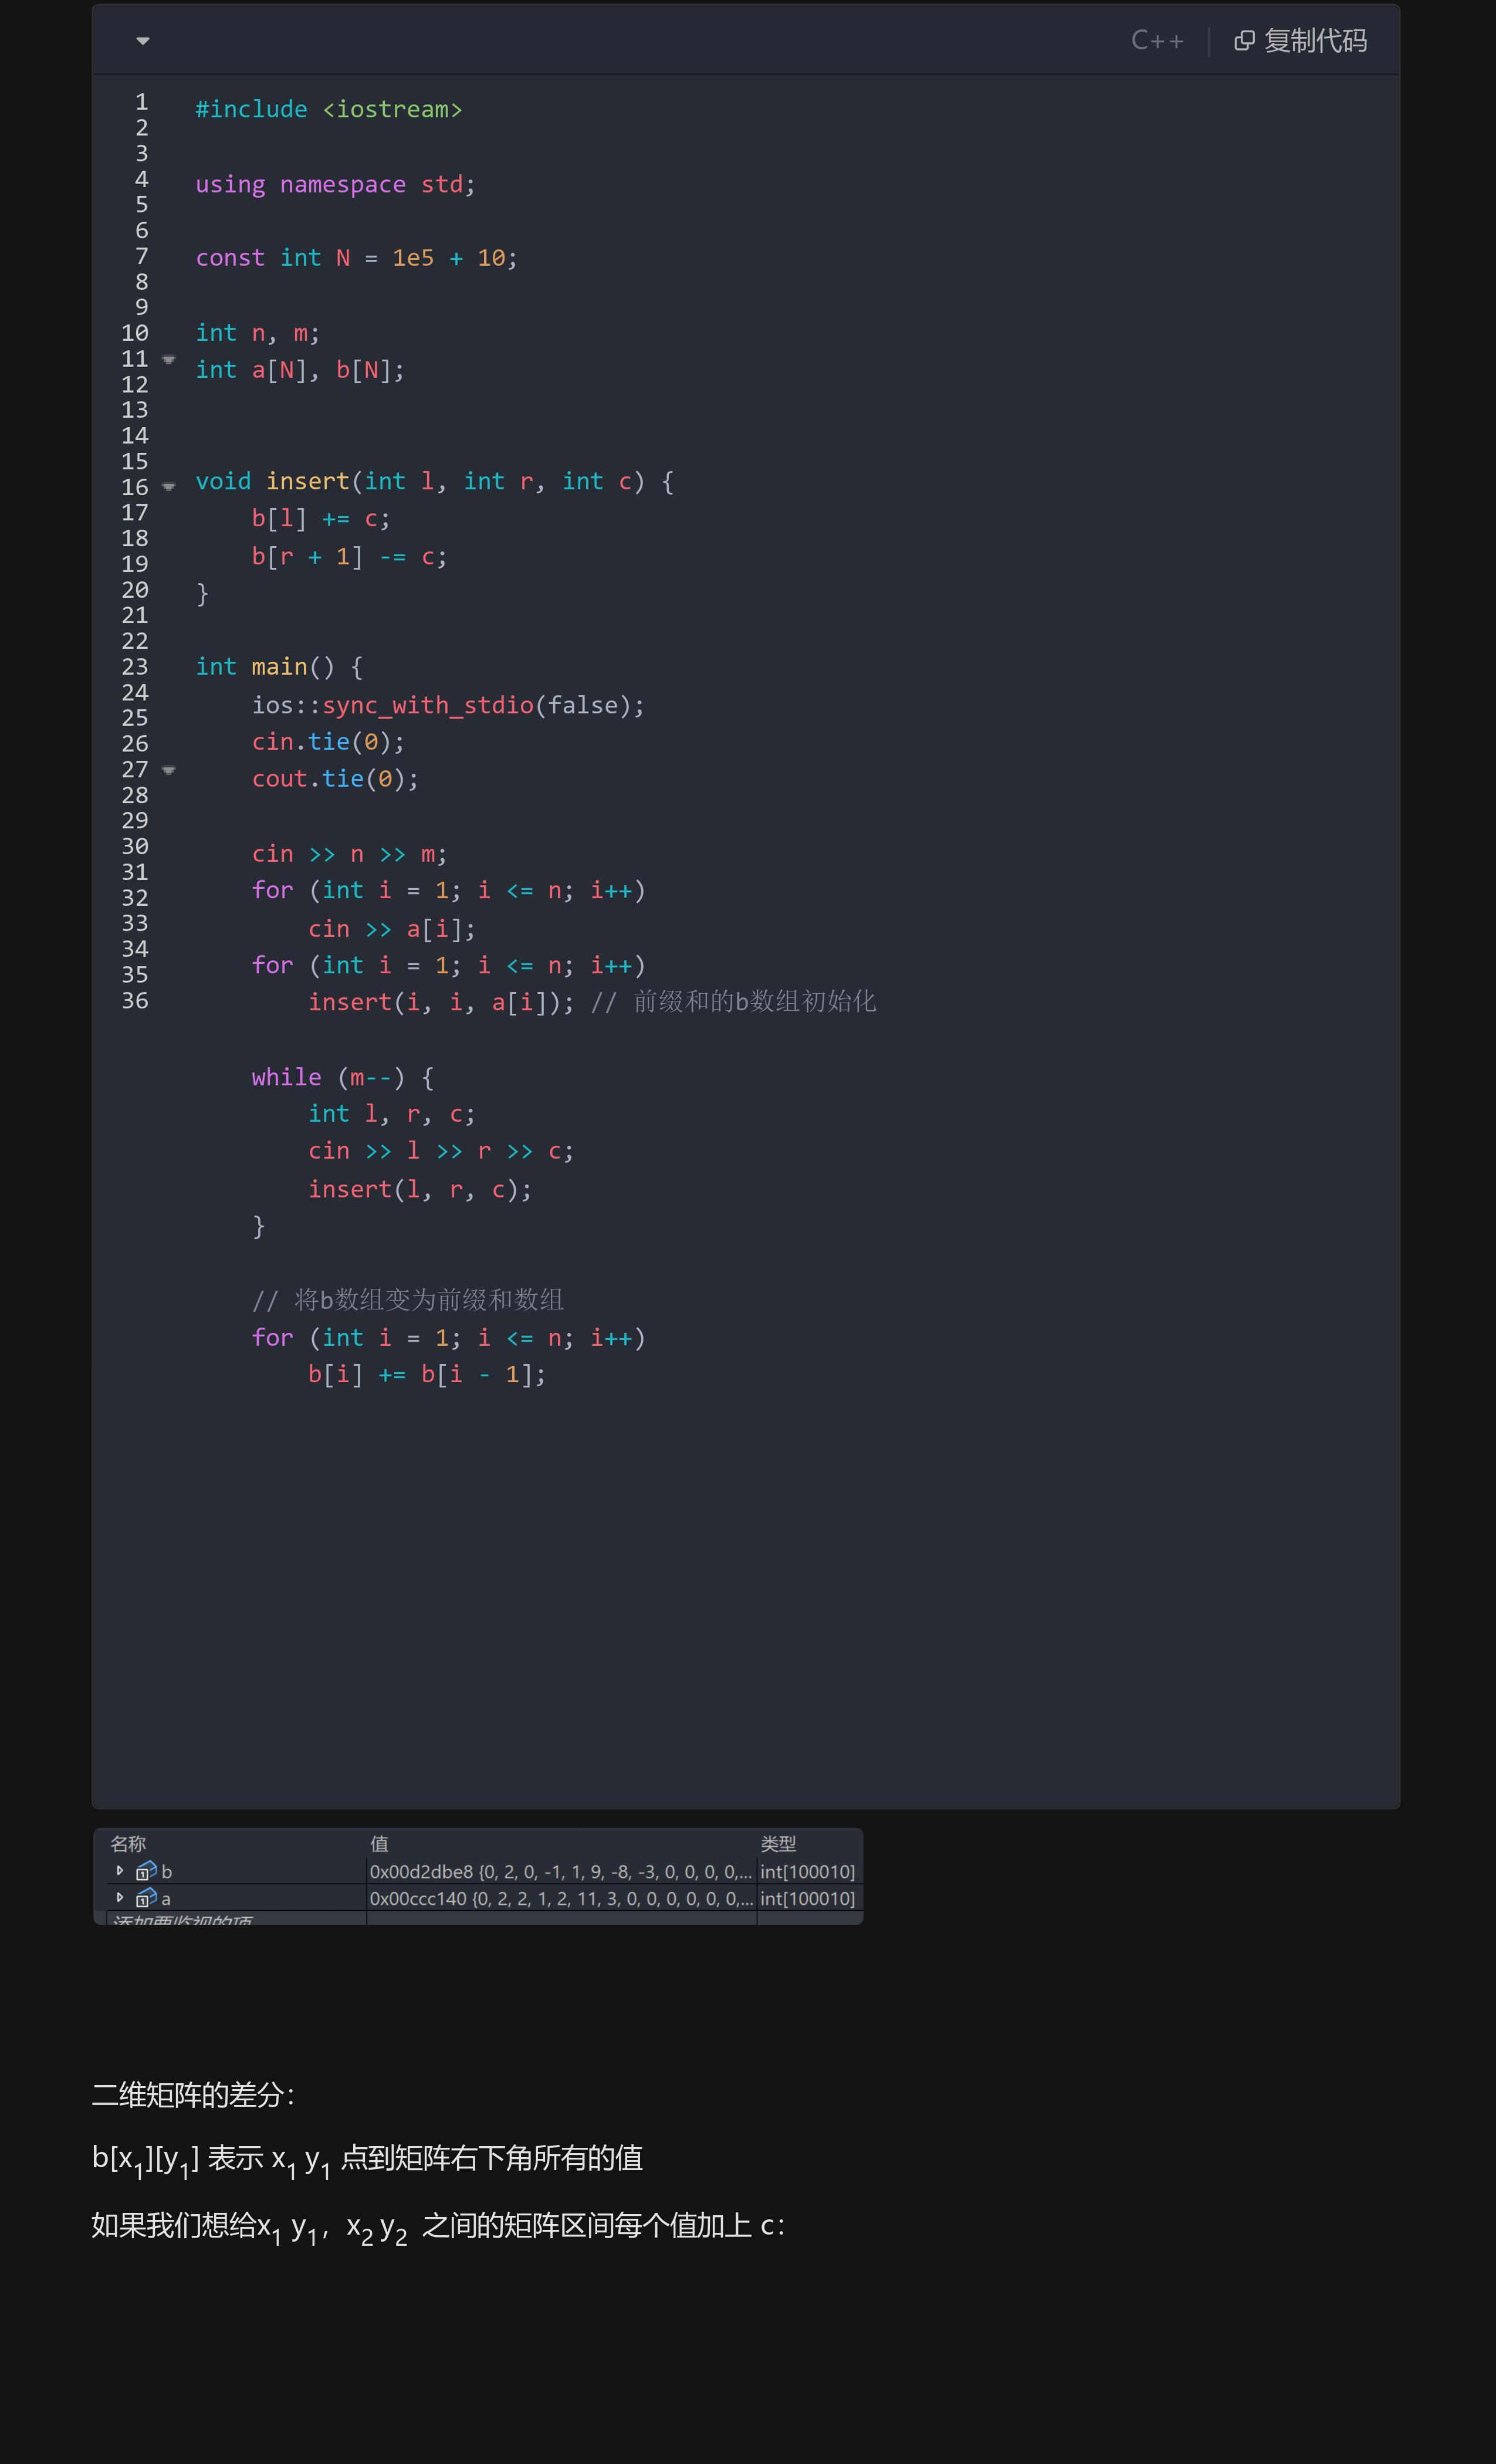Click line number 1 in the gutter
The image size is (1496, 2464).
[142, 102]
